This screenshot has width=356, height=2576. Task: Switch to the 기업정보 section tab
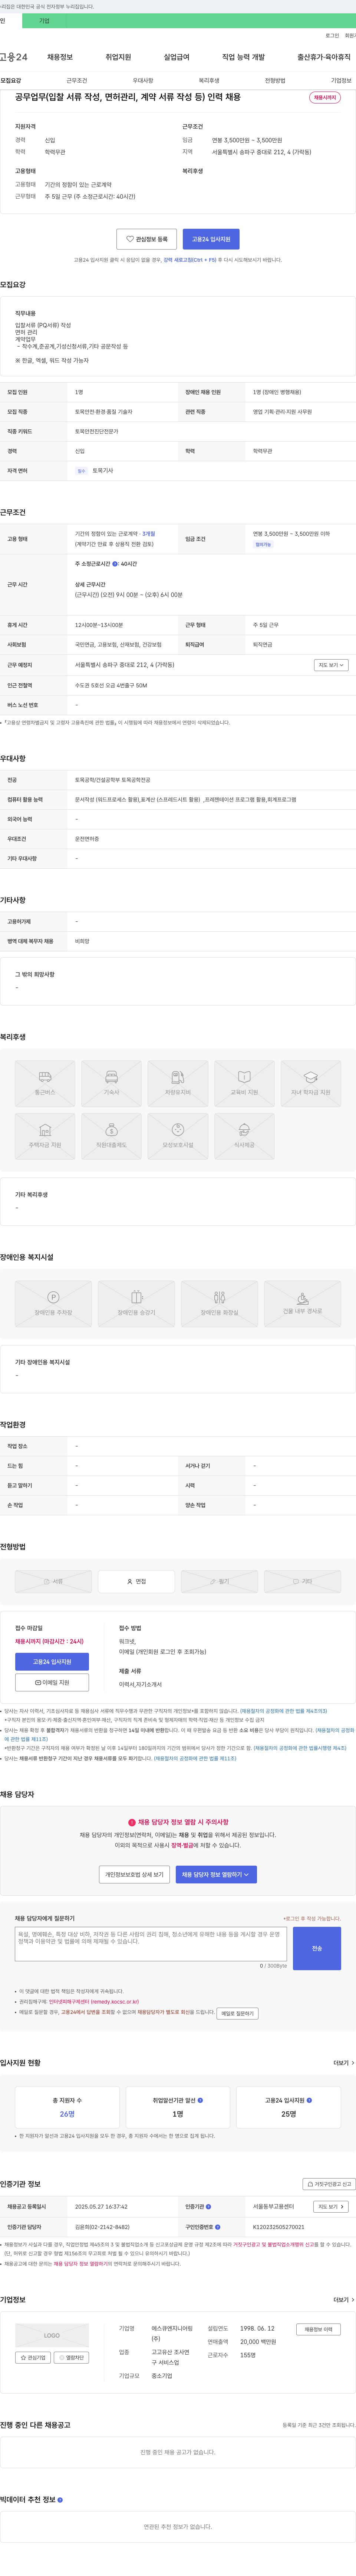[341, 80]
